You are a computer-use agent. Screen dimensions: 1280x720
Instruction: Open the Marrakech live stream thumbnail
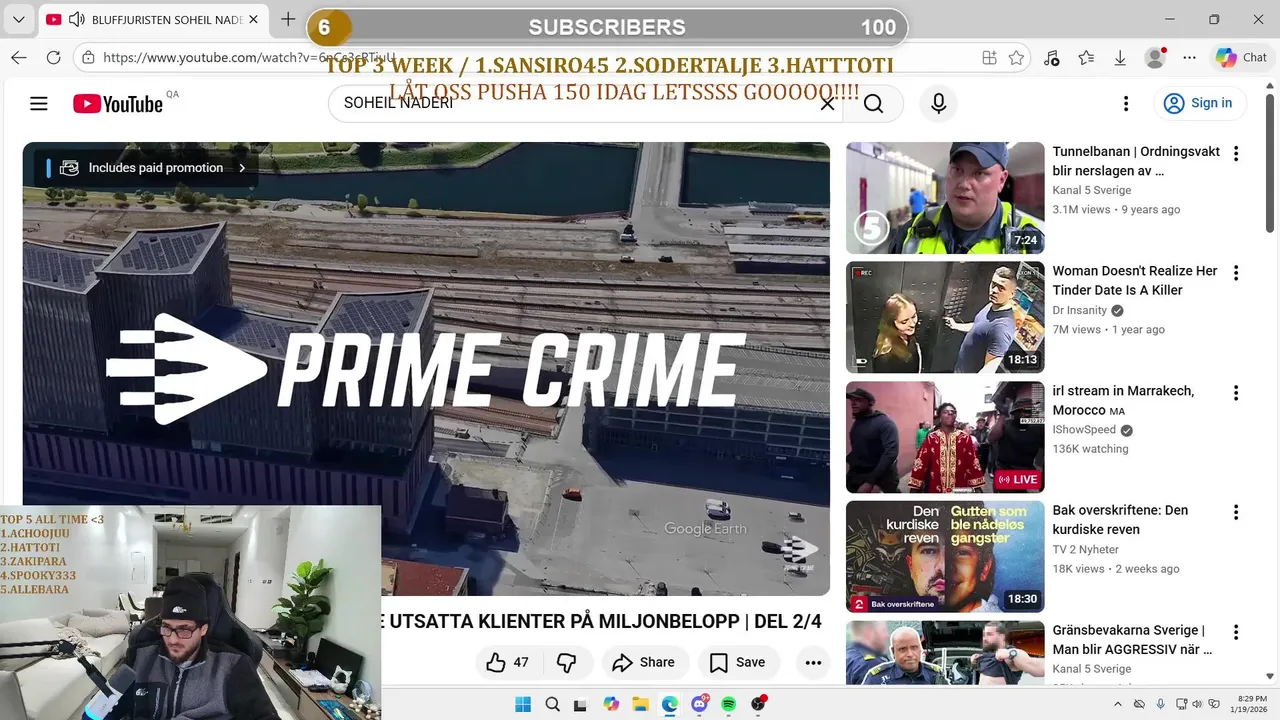[945, 437]
